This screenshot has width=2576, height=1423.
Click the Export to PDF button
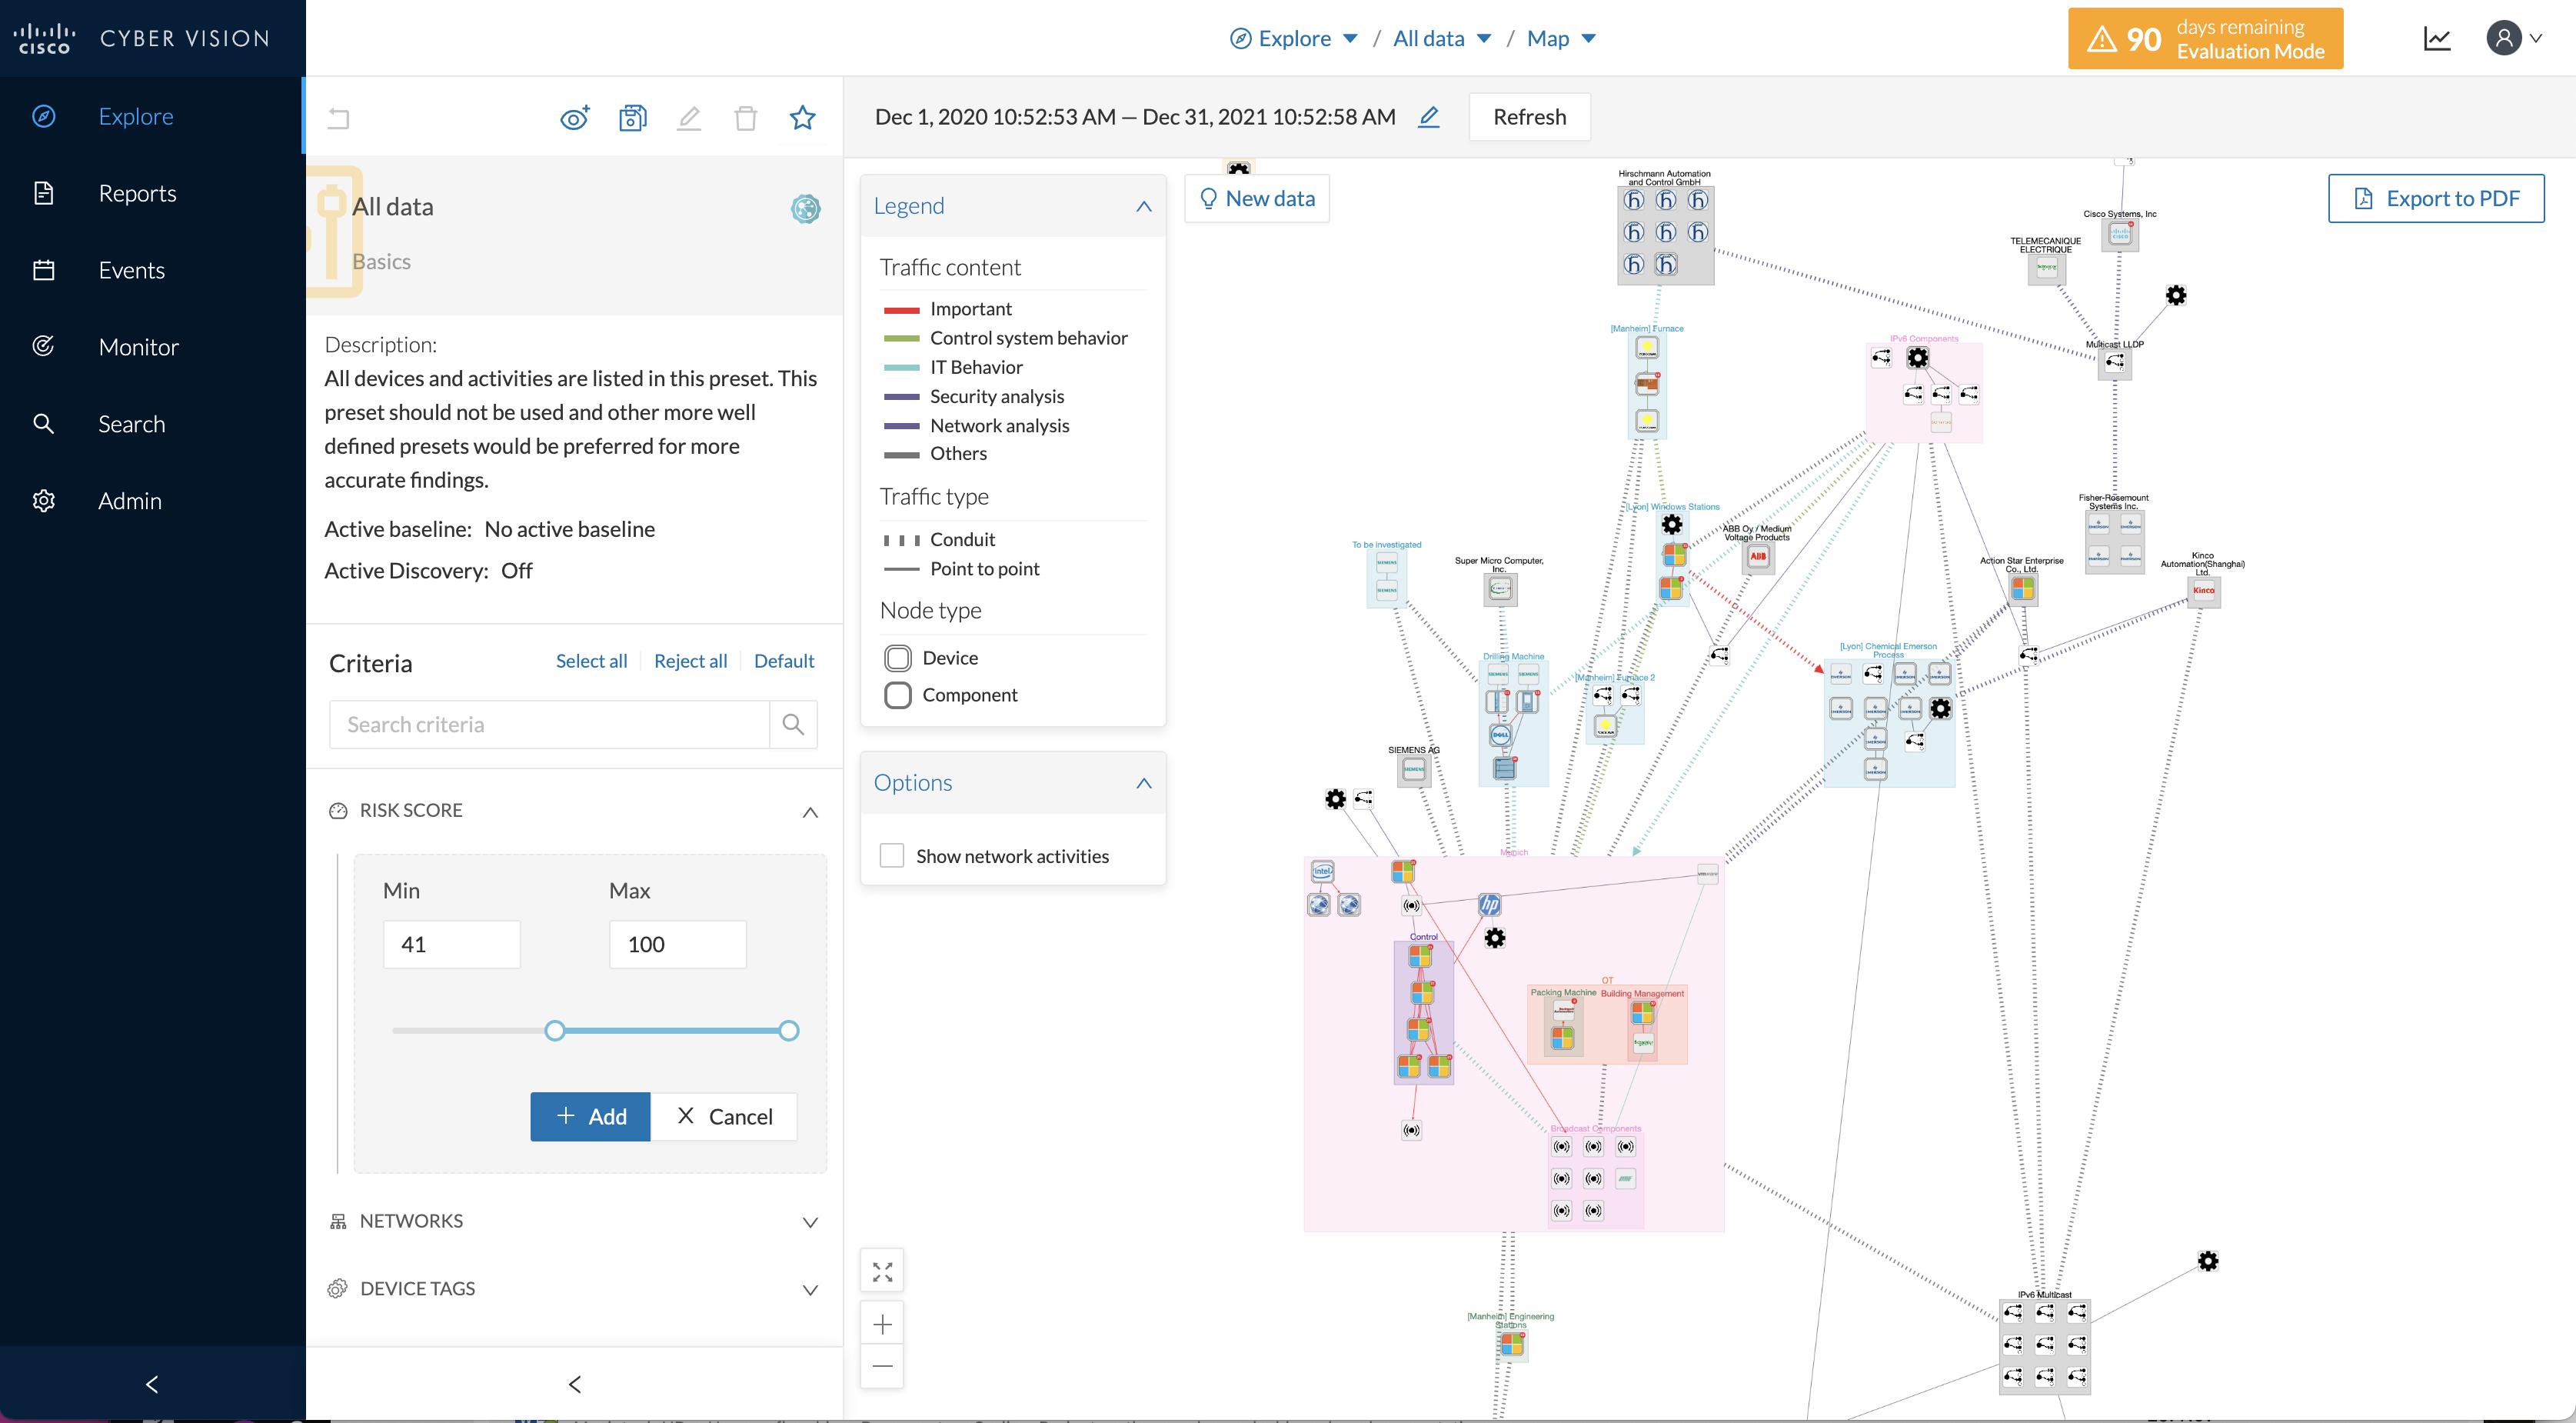2437,198
